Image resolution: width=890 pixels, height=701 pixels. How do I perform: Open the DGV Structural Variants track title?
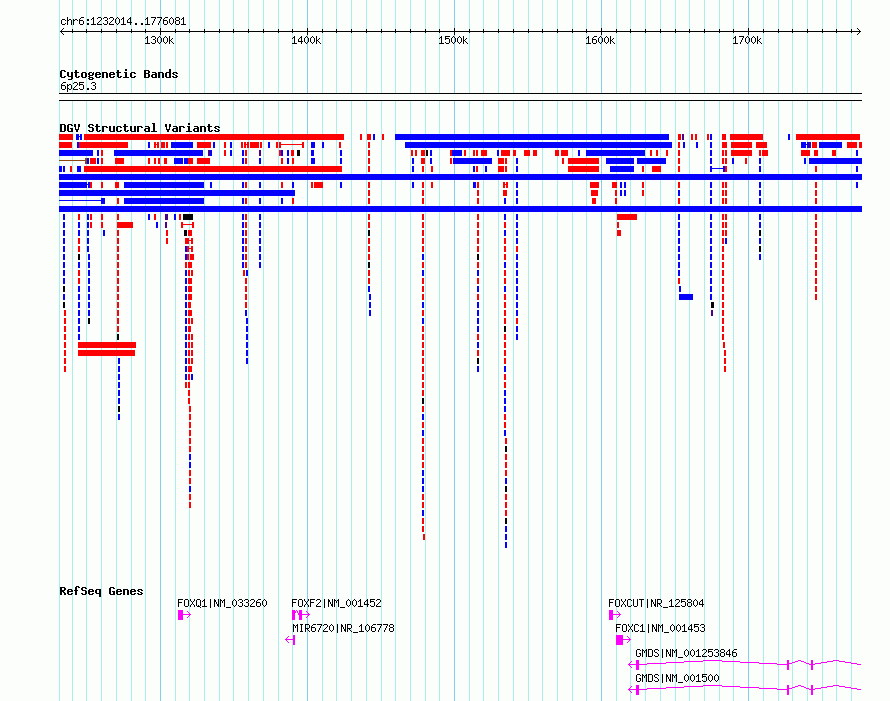click(140, 128)
